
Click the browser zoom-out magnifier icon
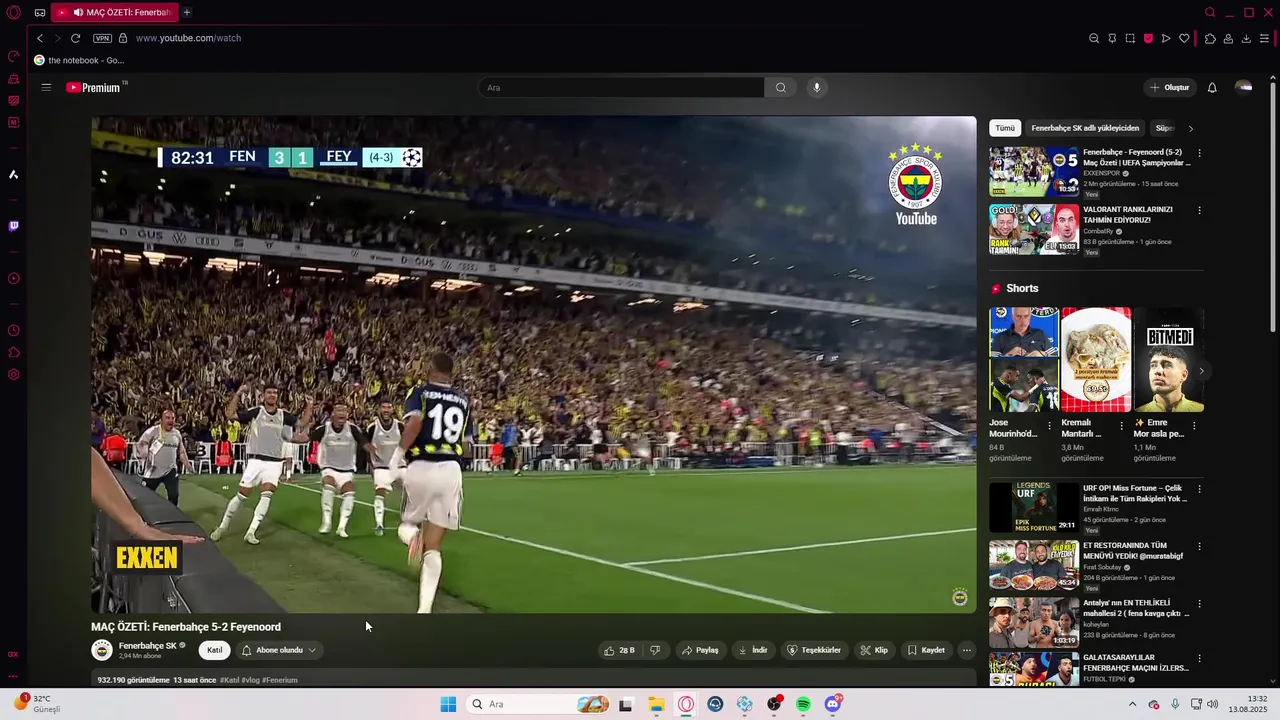(x=1094, y=38)
